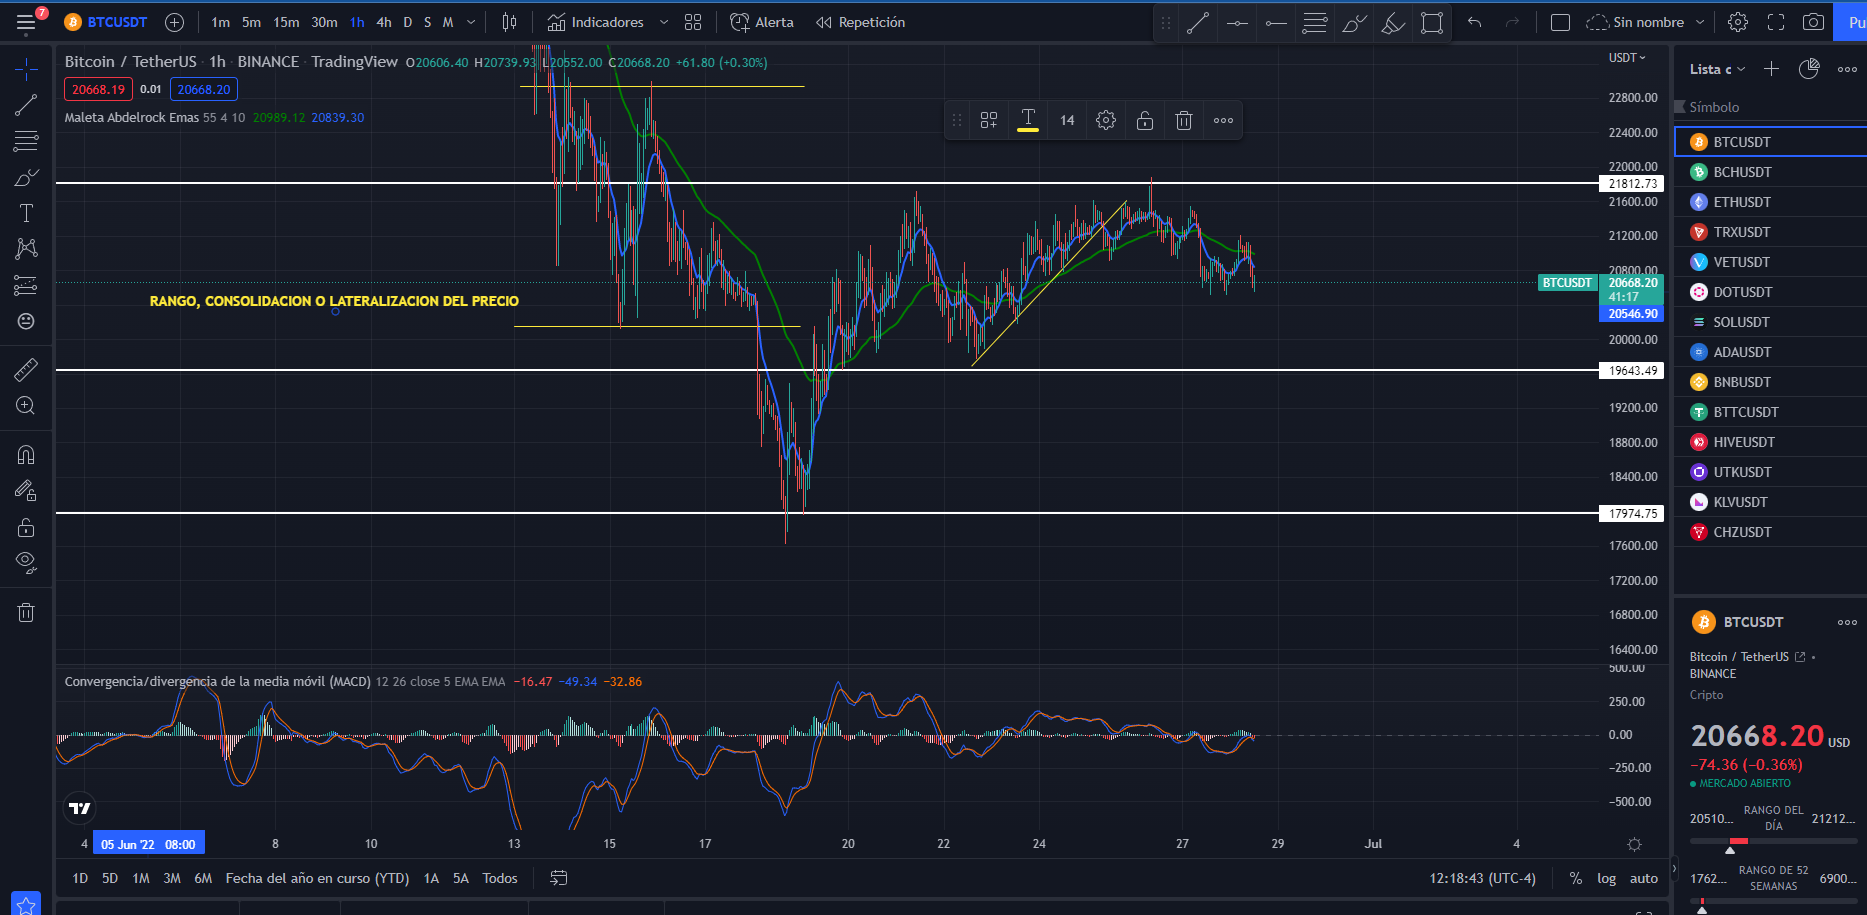Select the 1M date range
The width and height of the screenshot is (1867, 915).
tap(141, 878)
